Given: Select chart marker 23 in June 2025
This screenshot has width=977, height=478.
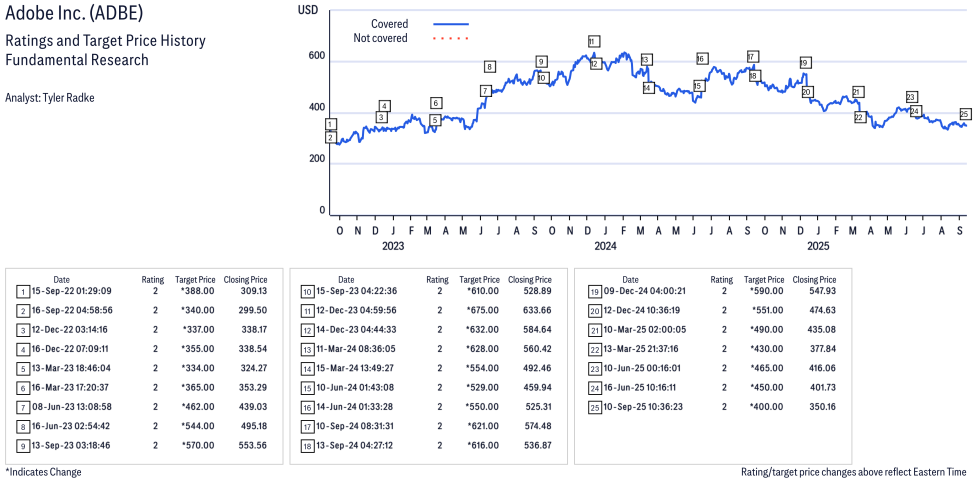Looking at the screenshot, I should click(911, 97).
